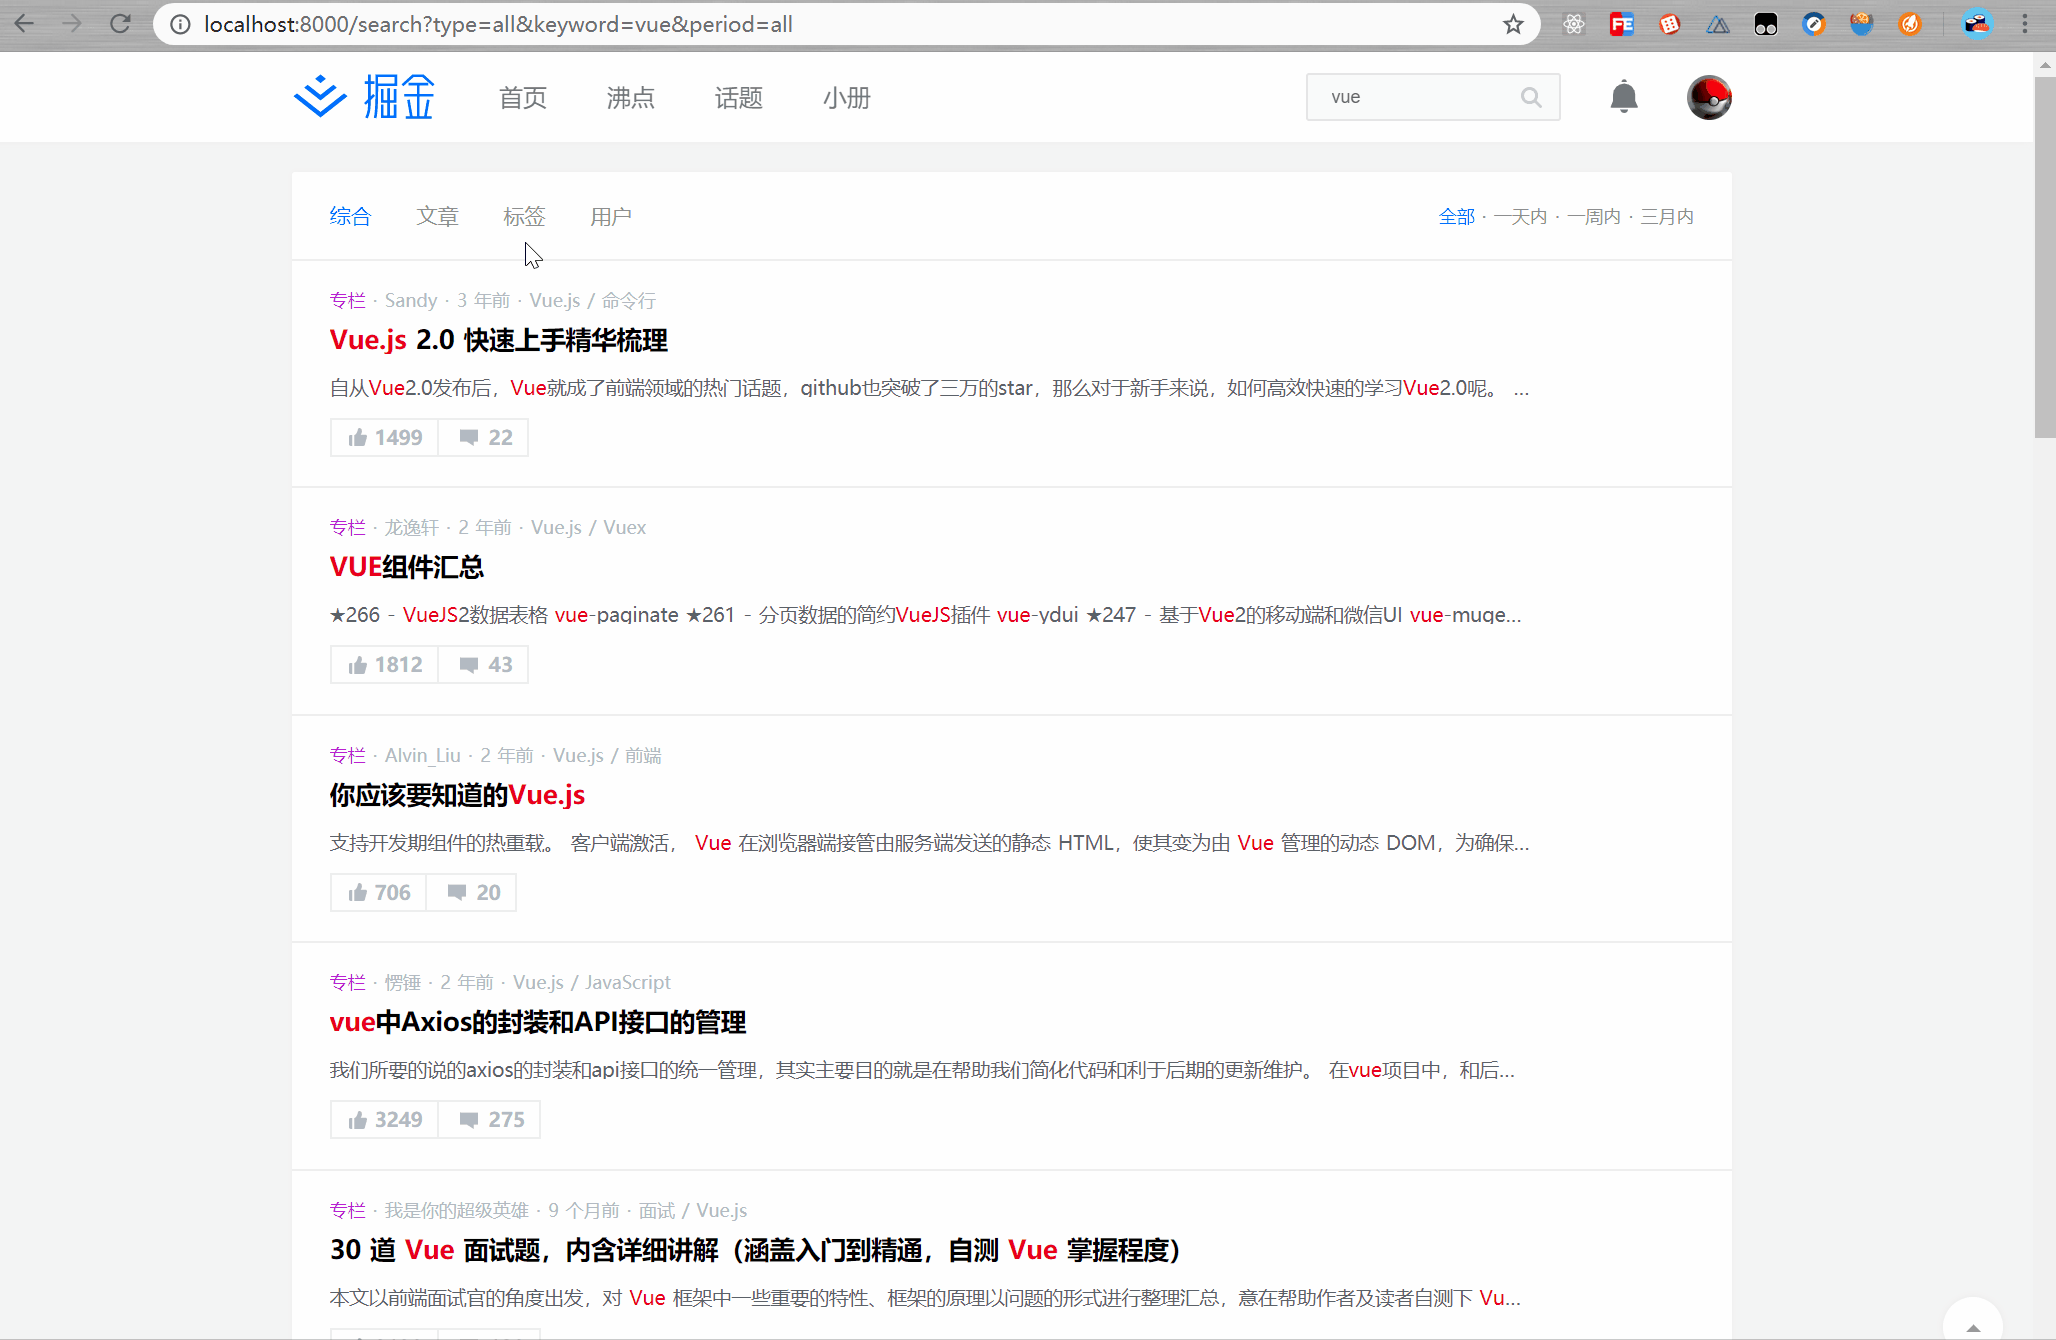Viewport: 2056px width, 1340px height.
Task: Click the search magnifier icon
Action: coord(1530,97)
